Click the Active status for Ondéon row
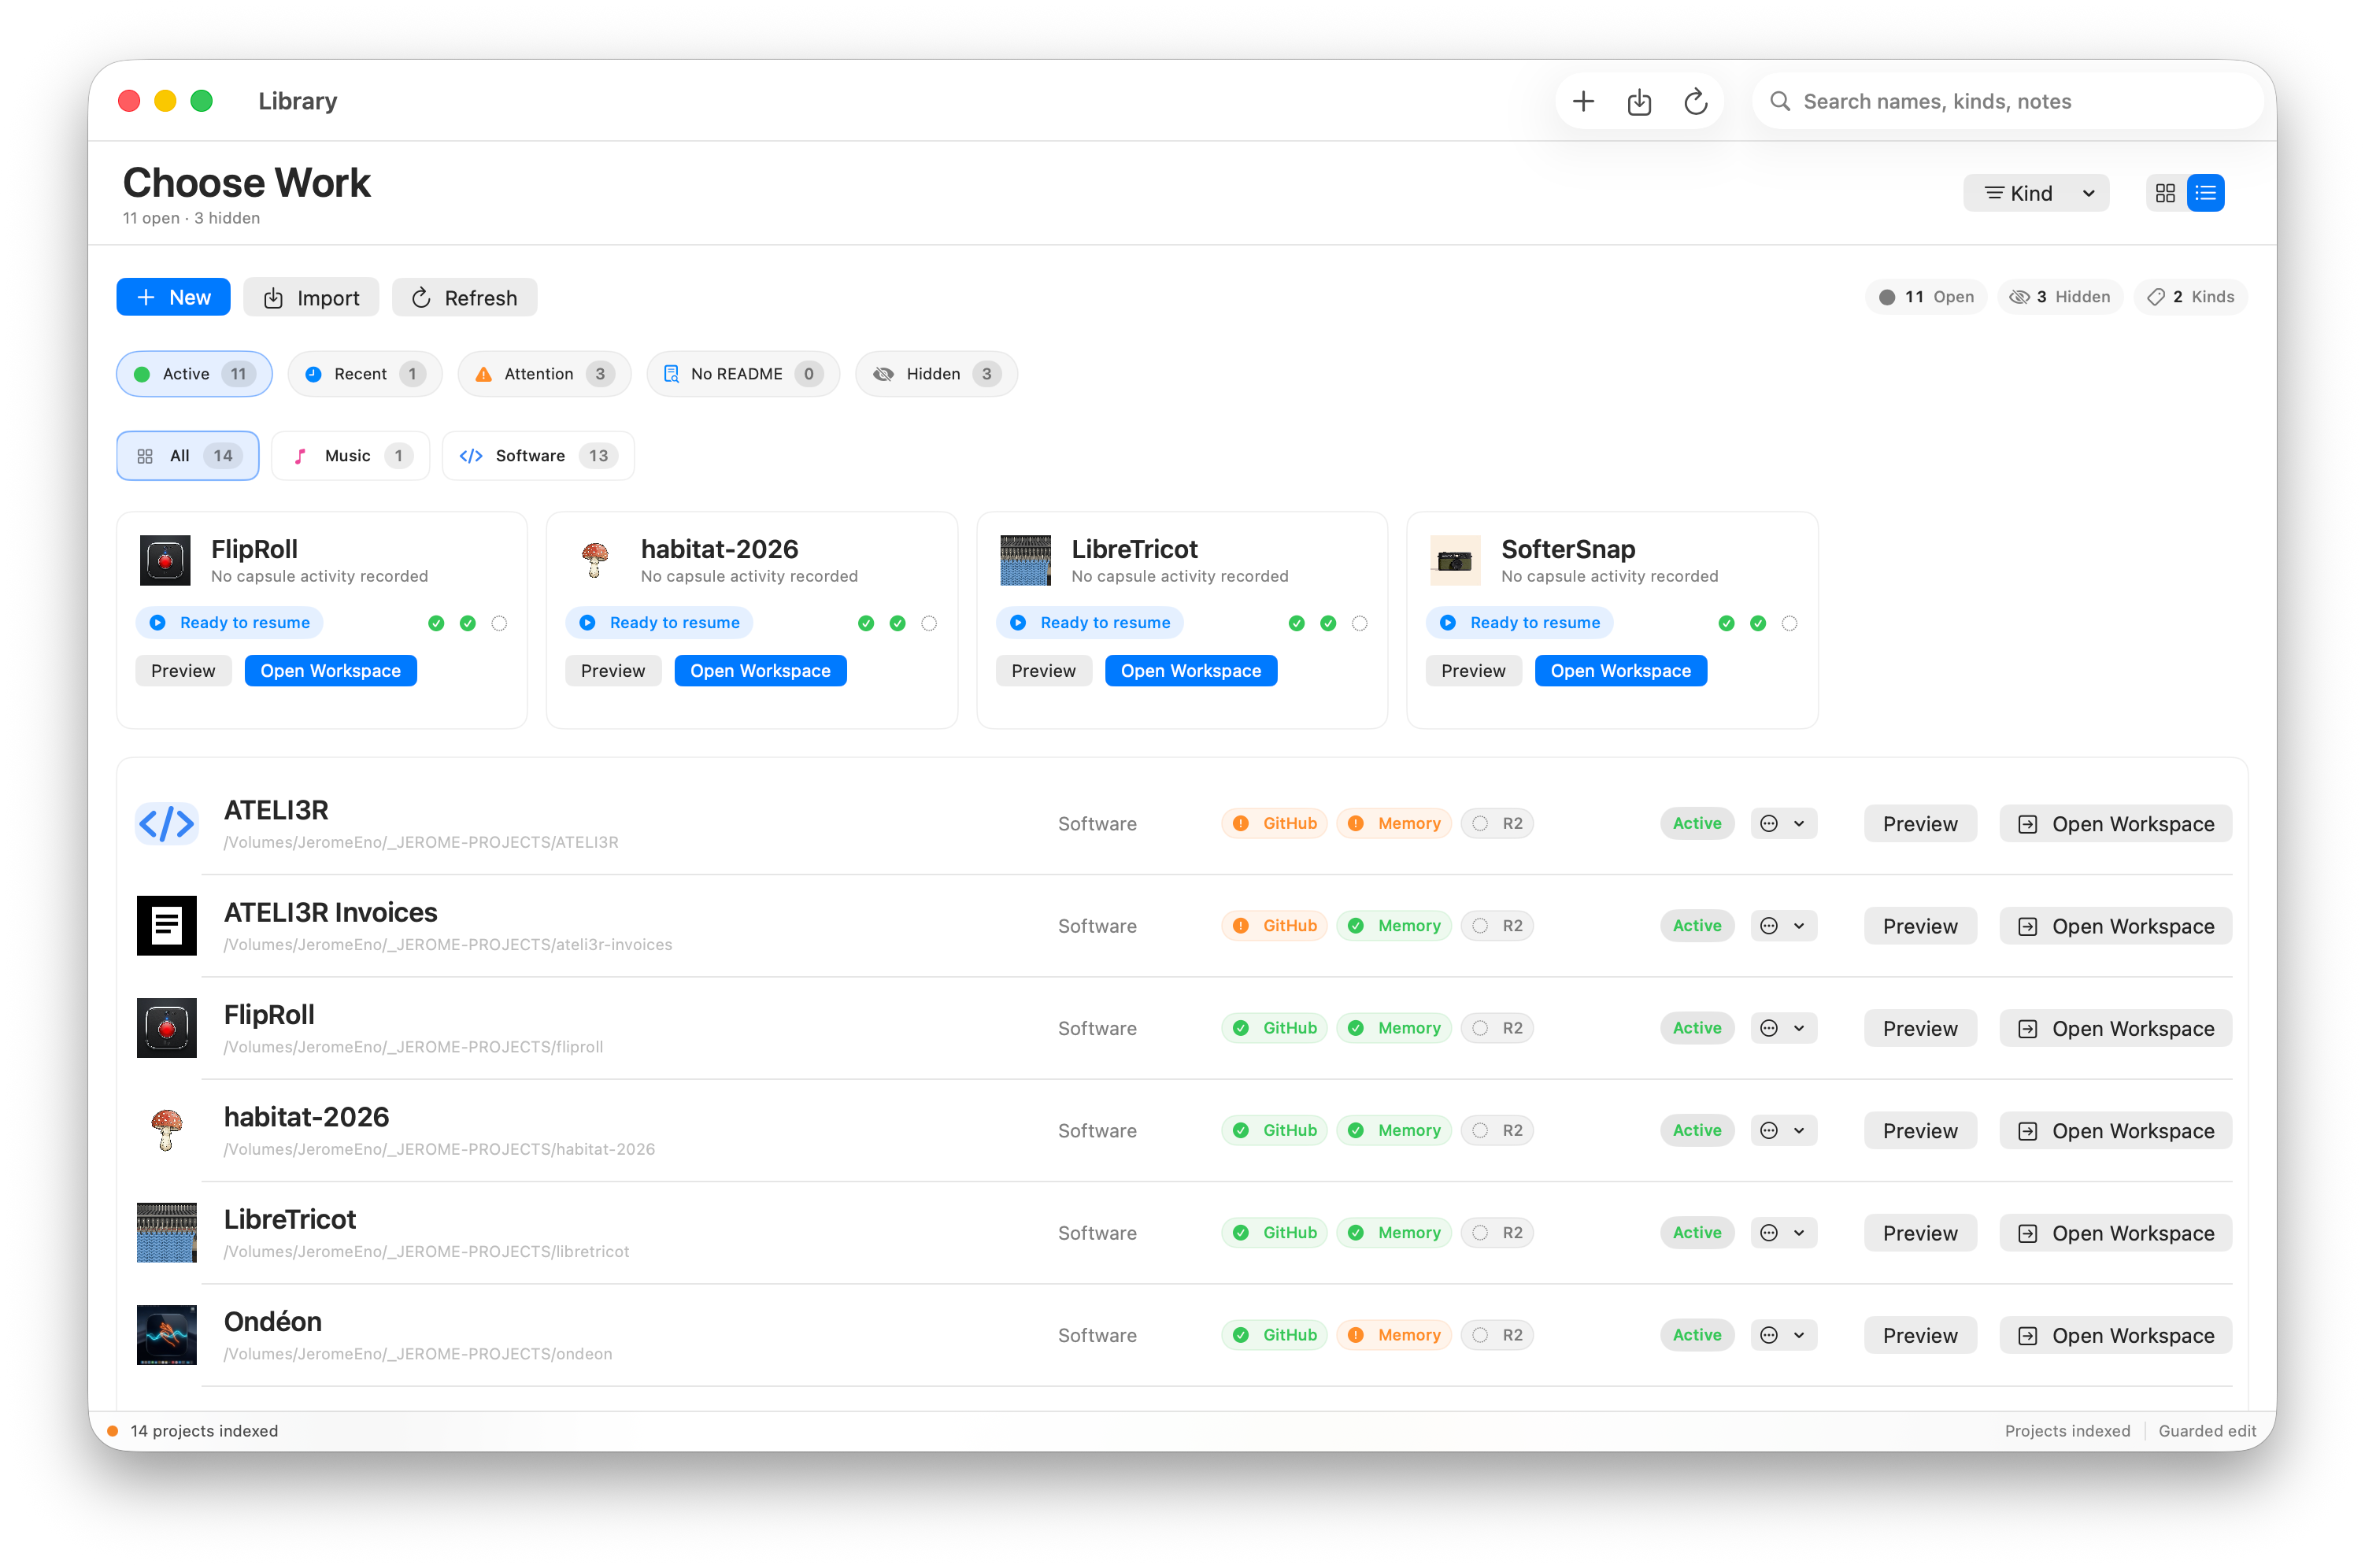 click(x=1697, y=1335)
